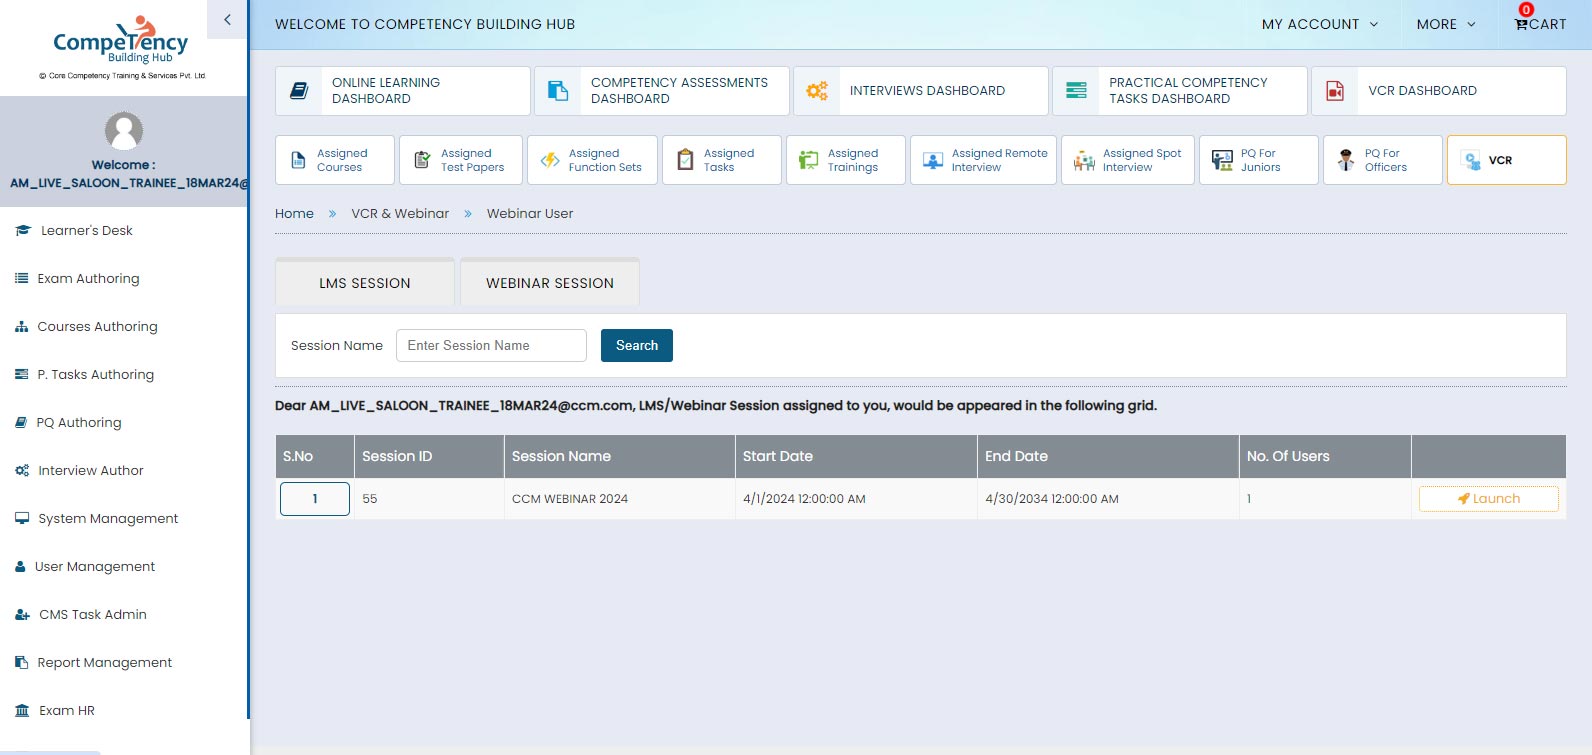Click the PQ For Officers icon
Image resolution: width=1592 pixels, height=755 pixels.
pyautogui.click(x=1346, y=160)
